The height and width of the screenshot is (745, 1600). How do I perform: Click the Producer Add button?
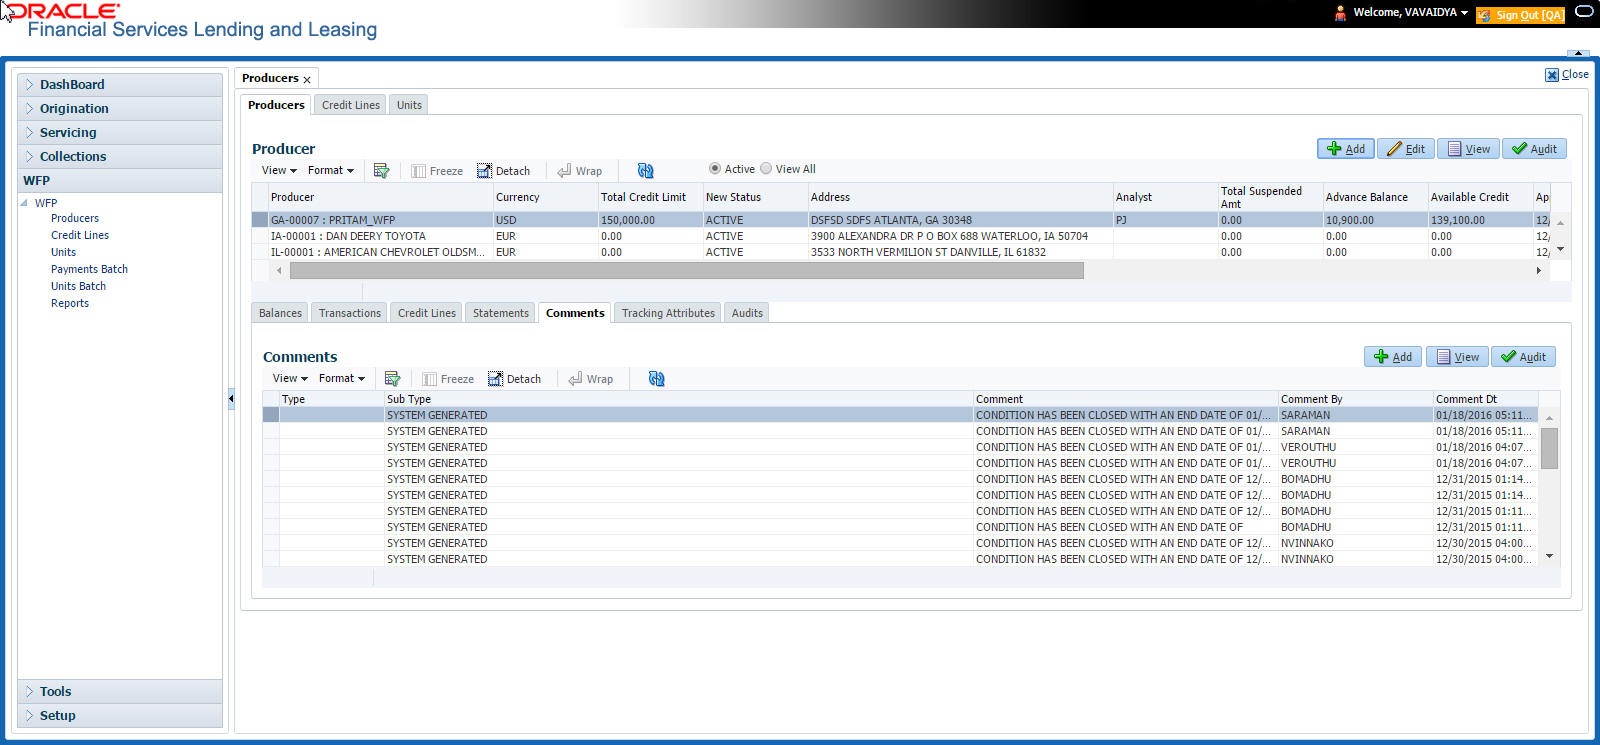(1346, 149)
